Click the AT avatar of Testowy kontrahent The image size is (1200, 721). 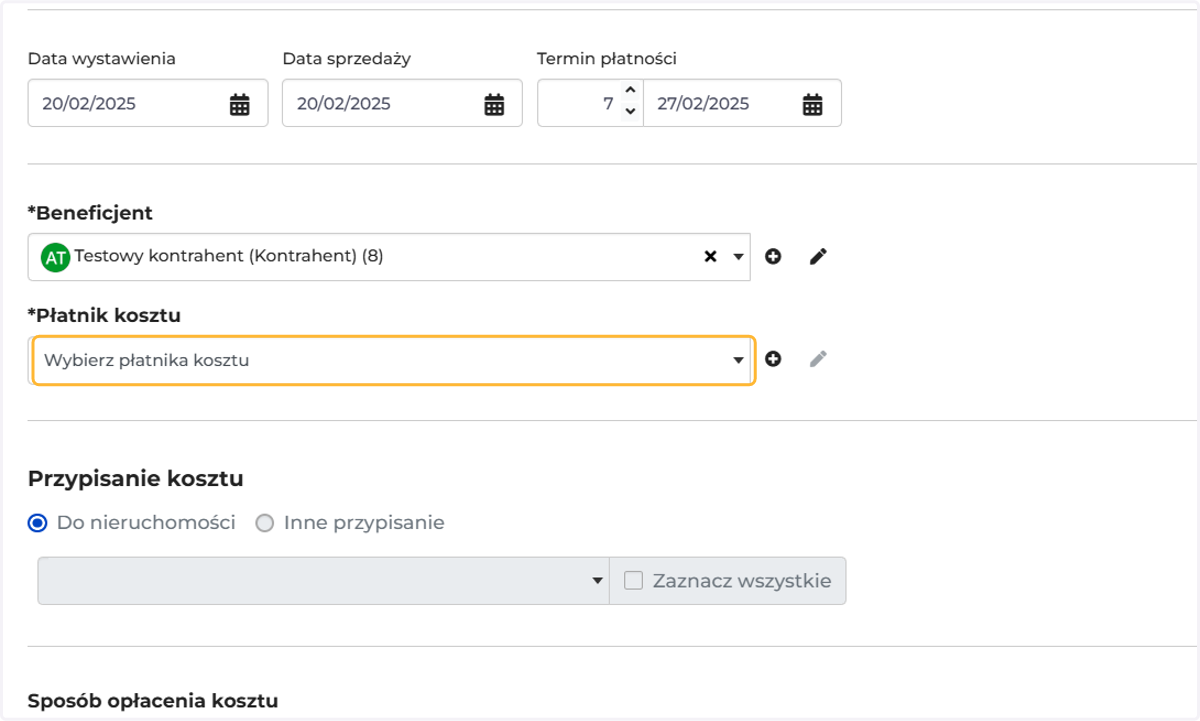pyautogui.click(x=56, y=258)
